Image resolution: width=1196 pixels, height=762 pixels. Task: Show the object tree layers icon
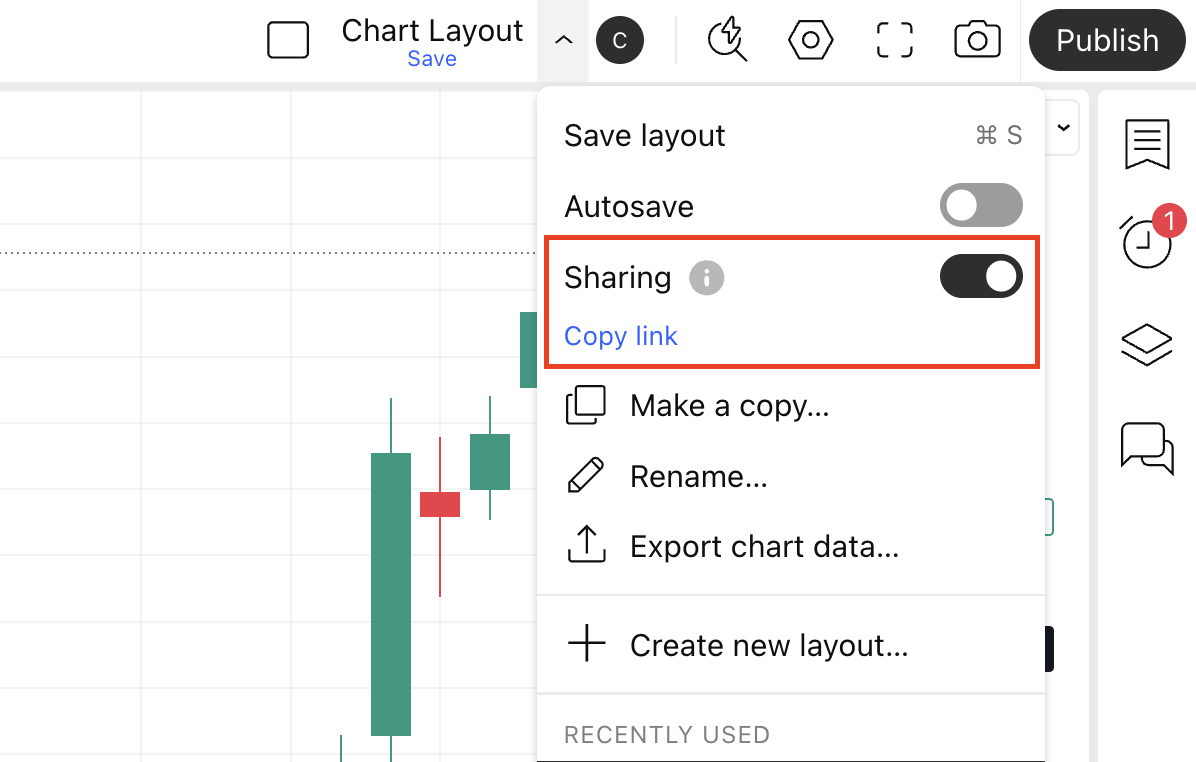pos(1146,344)
